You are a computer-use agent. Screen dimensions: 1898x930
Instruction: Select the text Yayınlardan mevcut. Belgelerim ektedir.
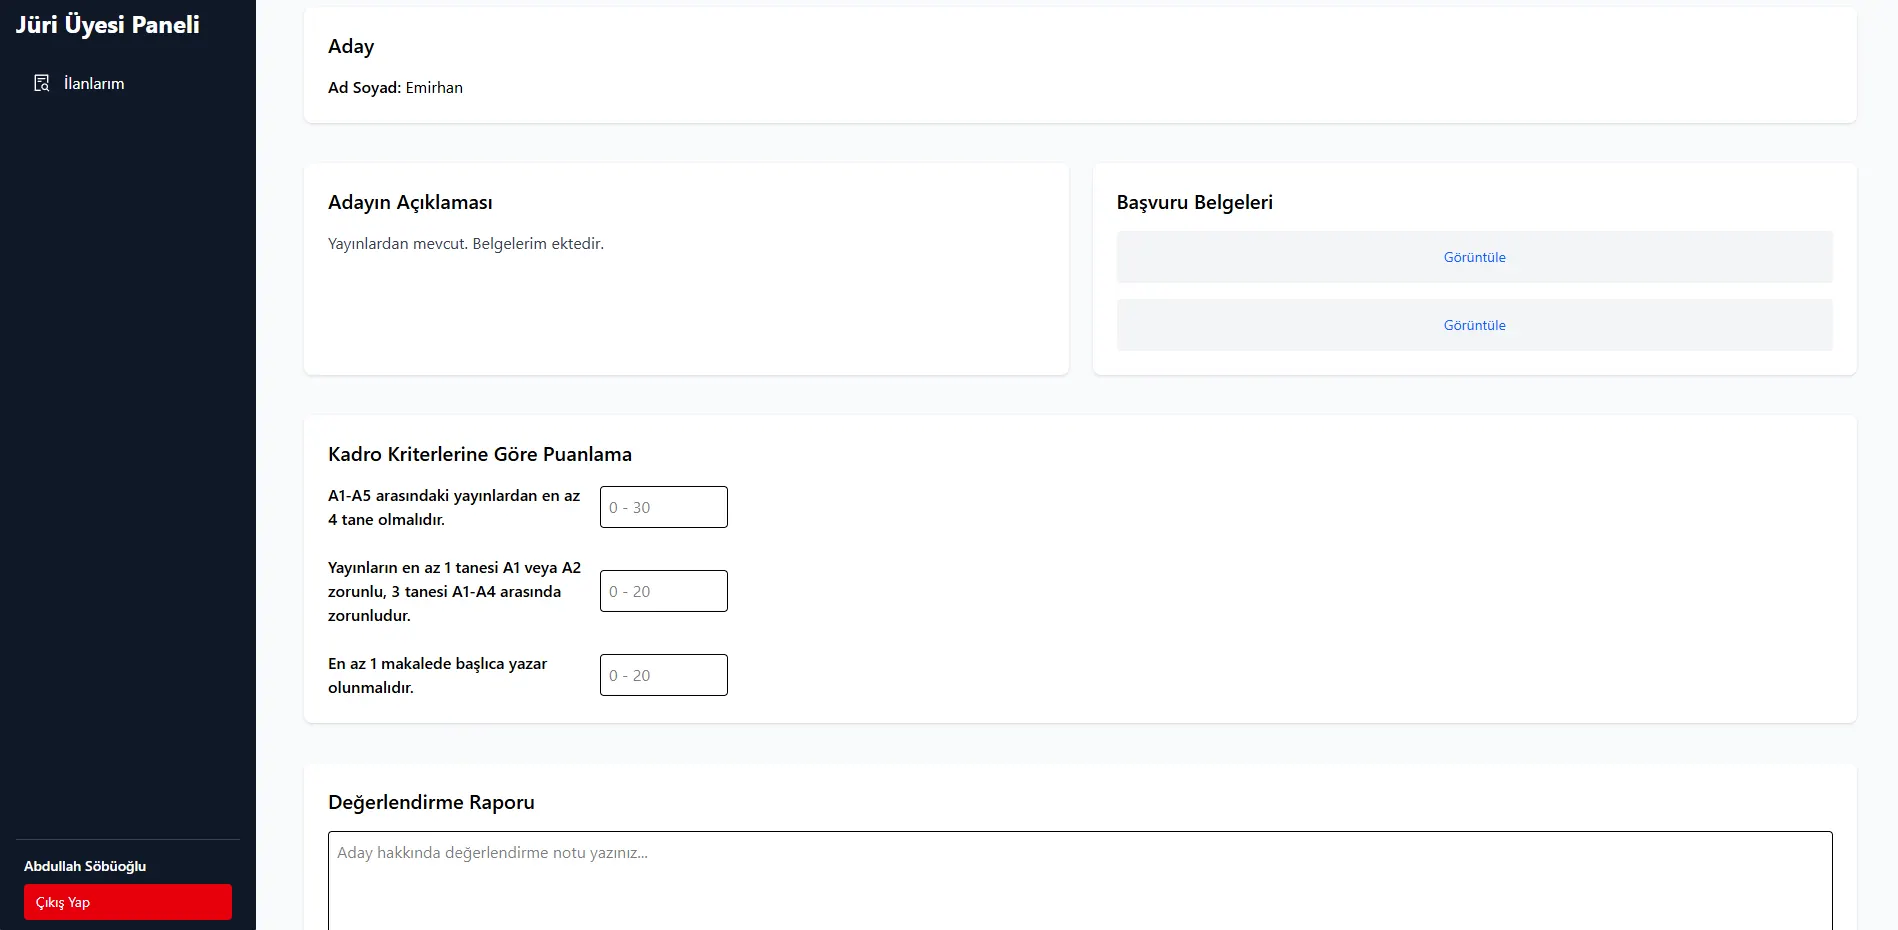coord(466,243)
